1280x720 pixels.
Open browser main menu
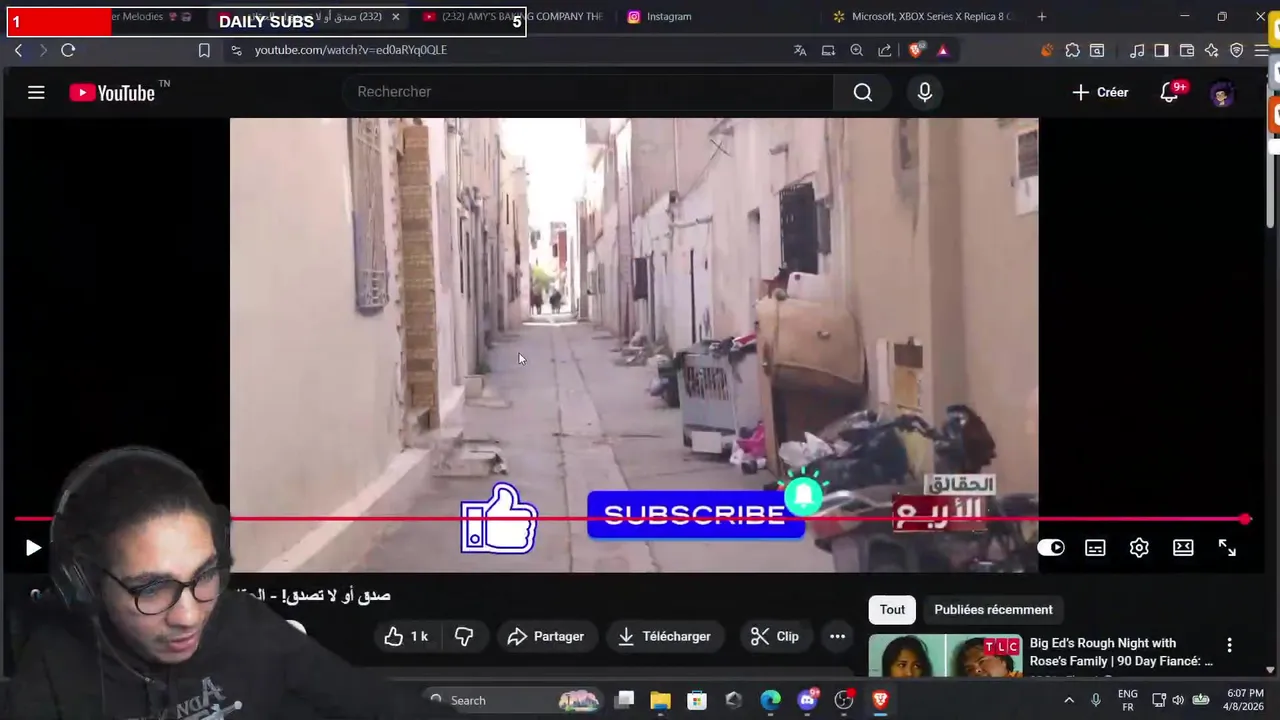(1262, 50)
